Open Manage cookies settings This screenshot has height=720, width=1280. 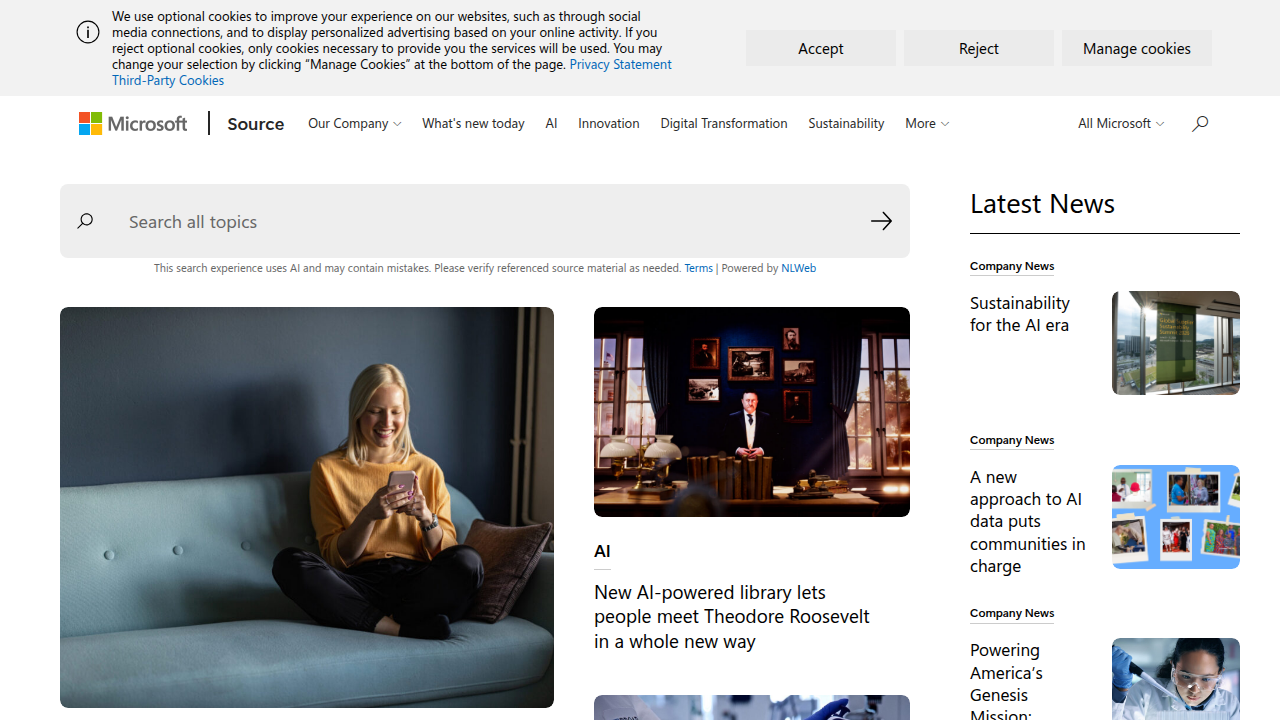pyautogui.click(x=1137, y=48)
